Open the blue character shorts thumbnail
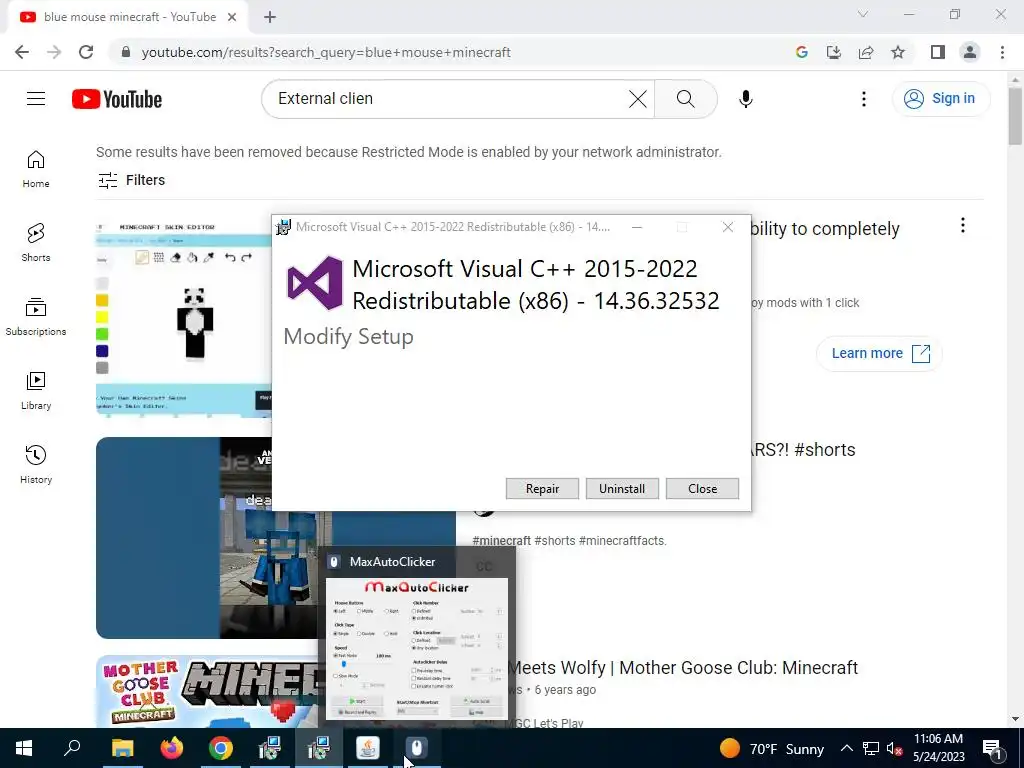 point(210,538)
